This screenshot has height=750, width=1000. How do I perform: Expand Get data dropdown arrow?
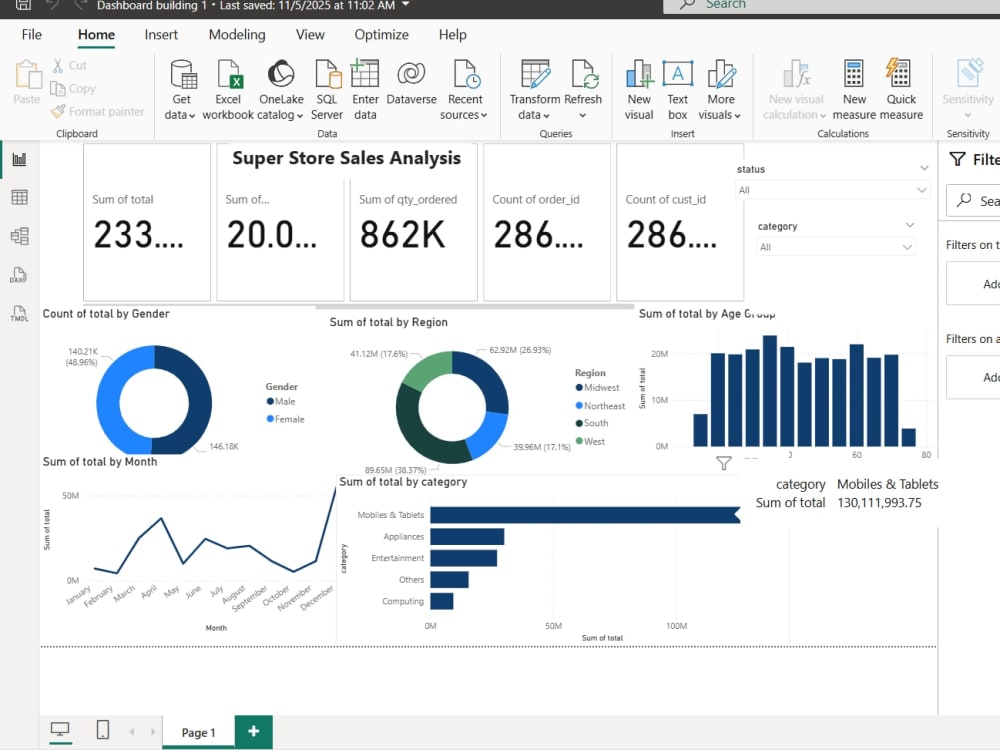192,115
